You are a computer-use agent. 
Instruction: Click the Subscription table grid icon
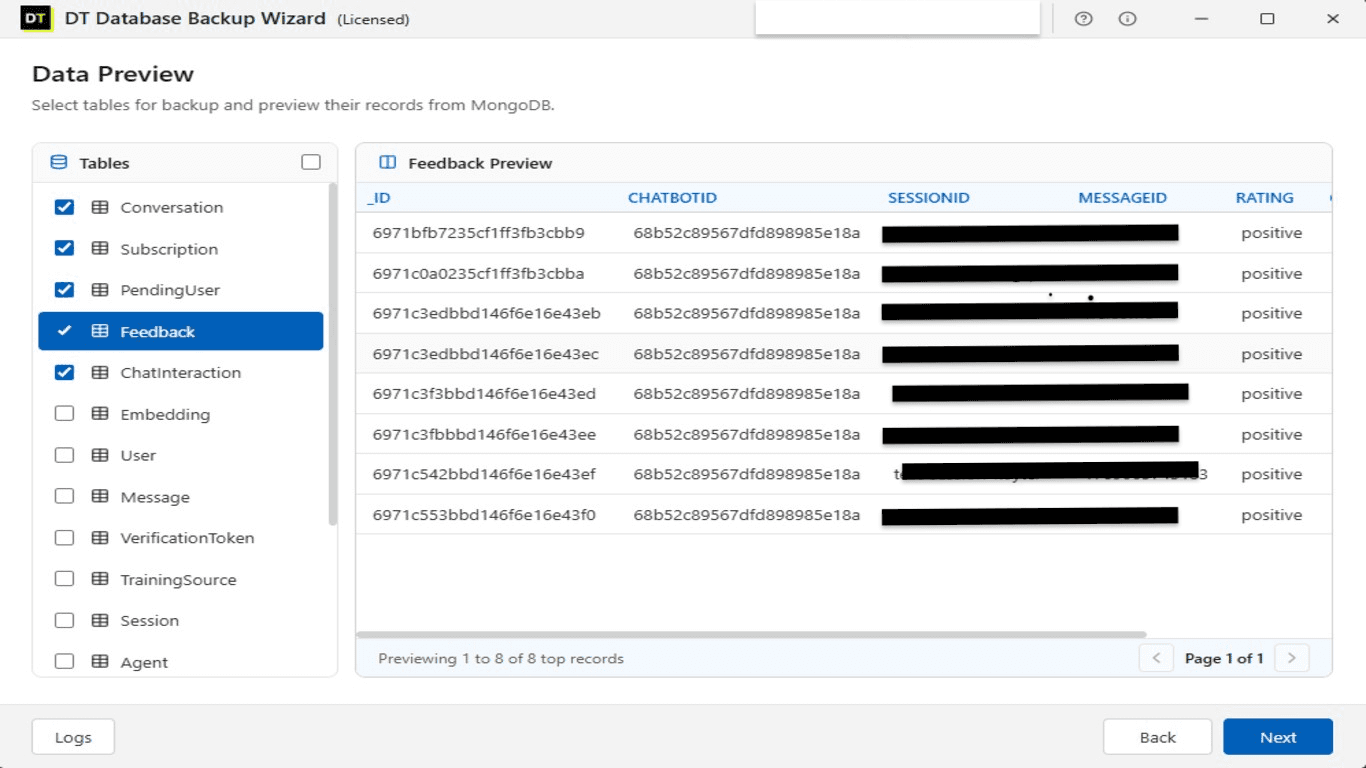pos(100,249)
